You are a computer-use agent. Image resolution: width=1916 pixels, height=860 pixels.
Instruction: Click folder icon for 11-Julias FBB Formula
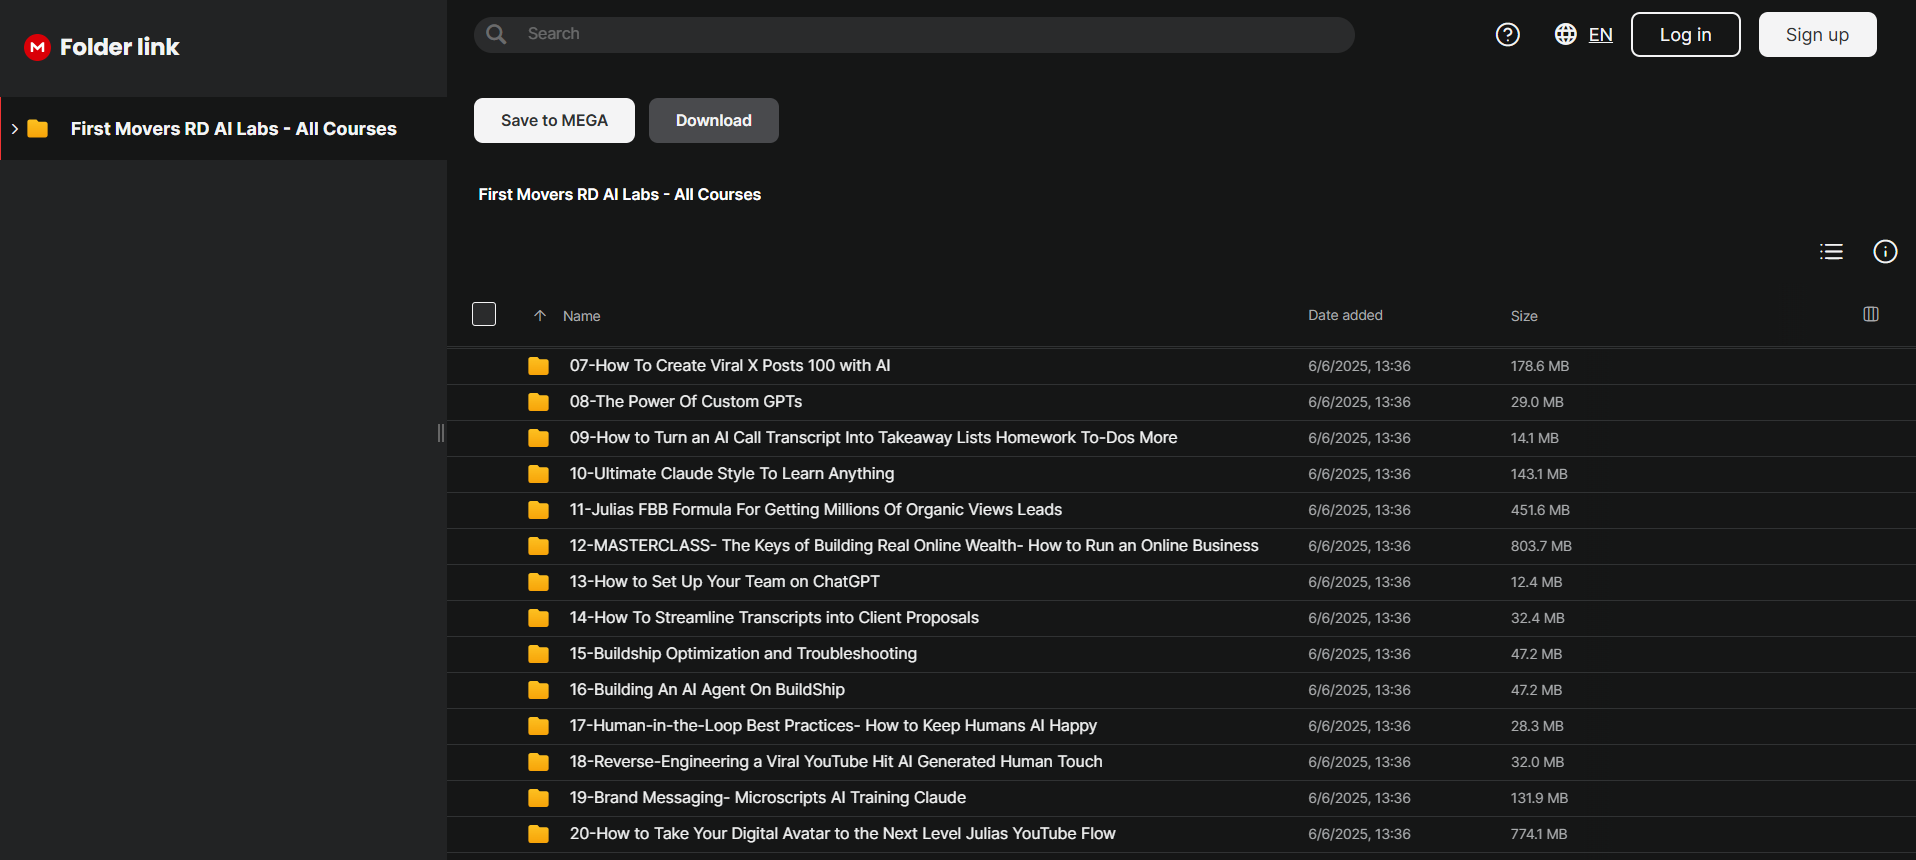pyautogui.click(x=538, y=510)
